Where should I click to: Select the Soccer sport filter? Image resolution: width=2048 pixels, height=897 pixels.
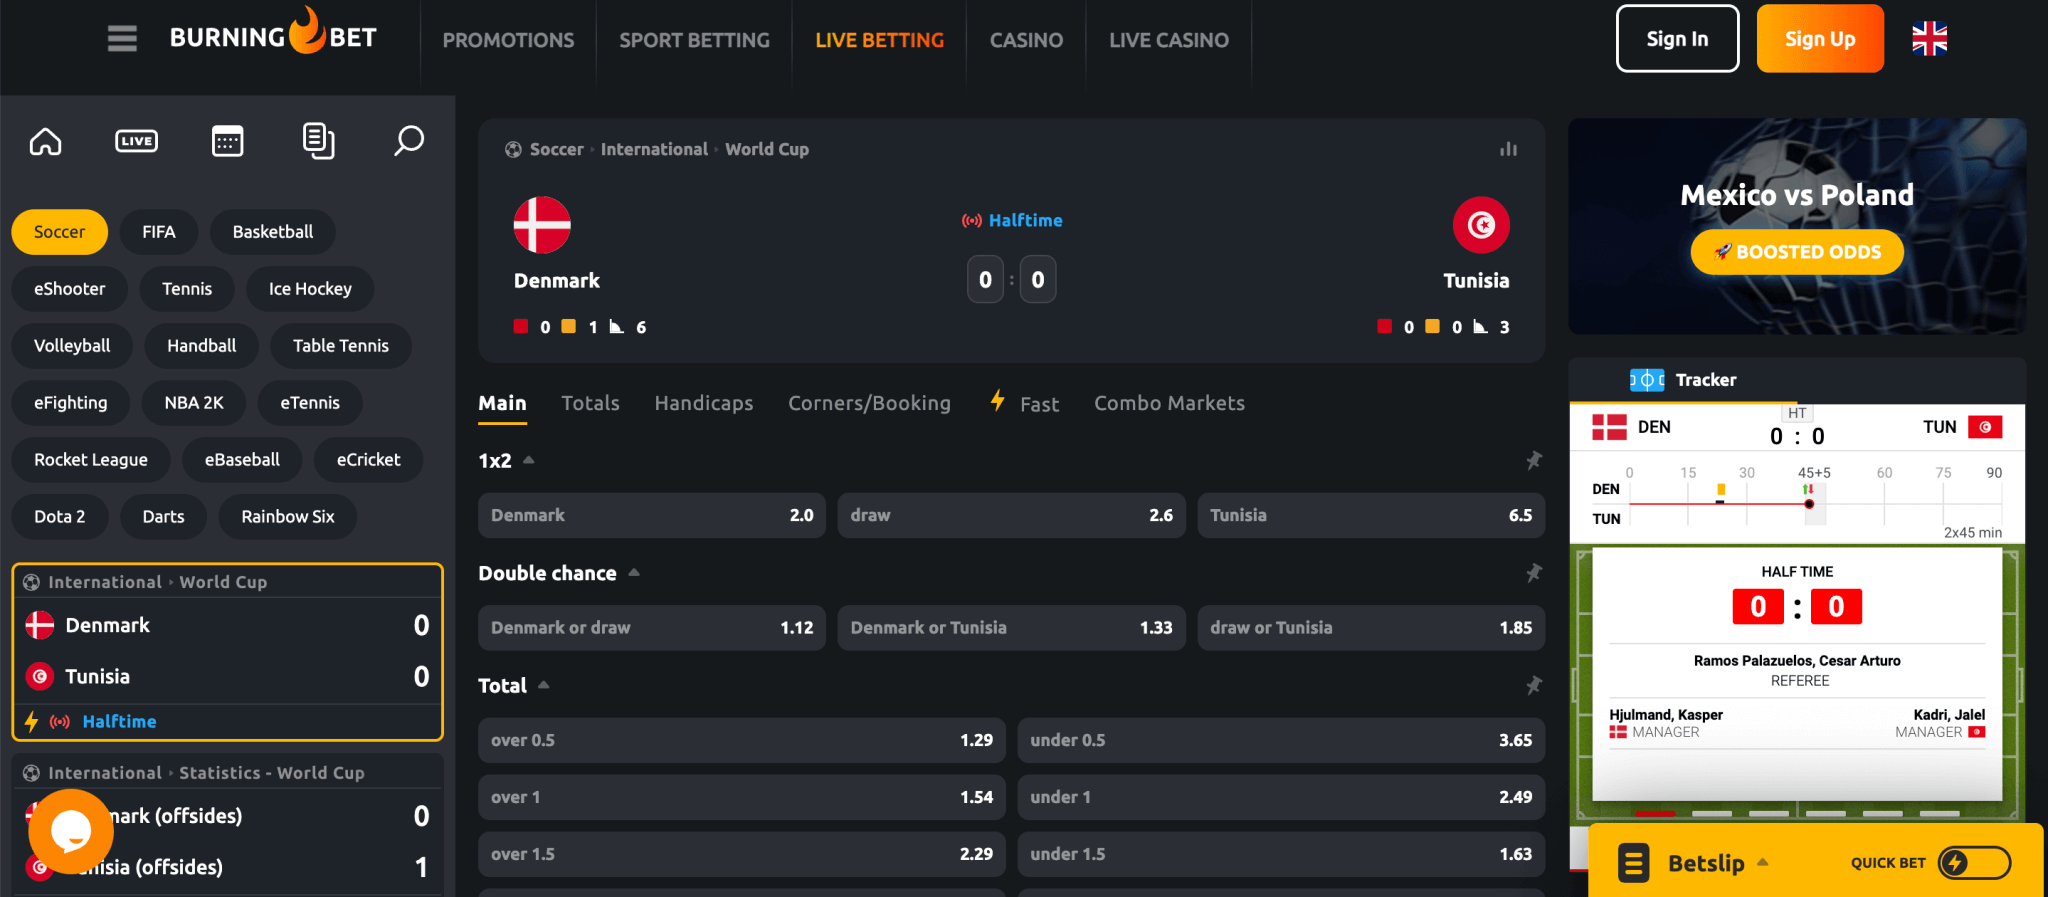59,232
